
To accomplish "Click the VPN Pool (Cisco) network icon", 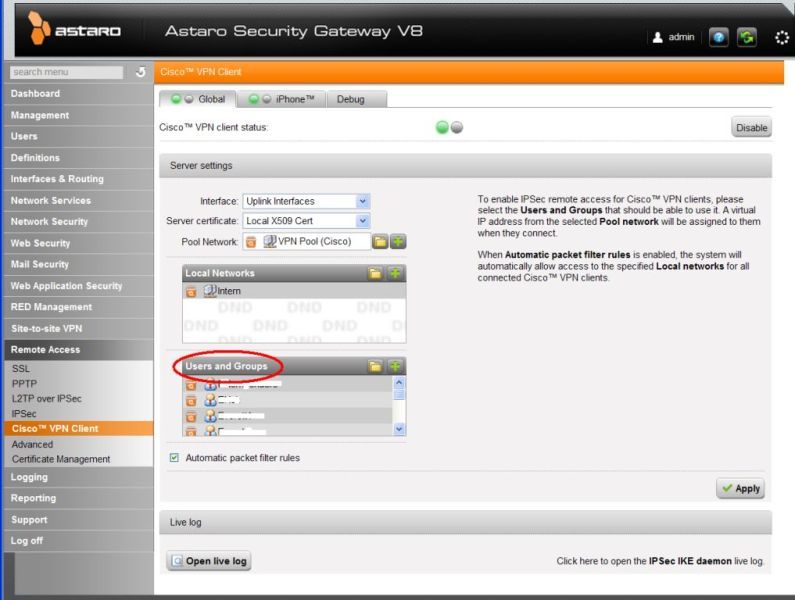I will [270, 241].
